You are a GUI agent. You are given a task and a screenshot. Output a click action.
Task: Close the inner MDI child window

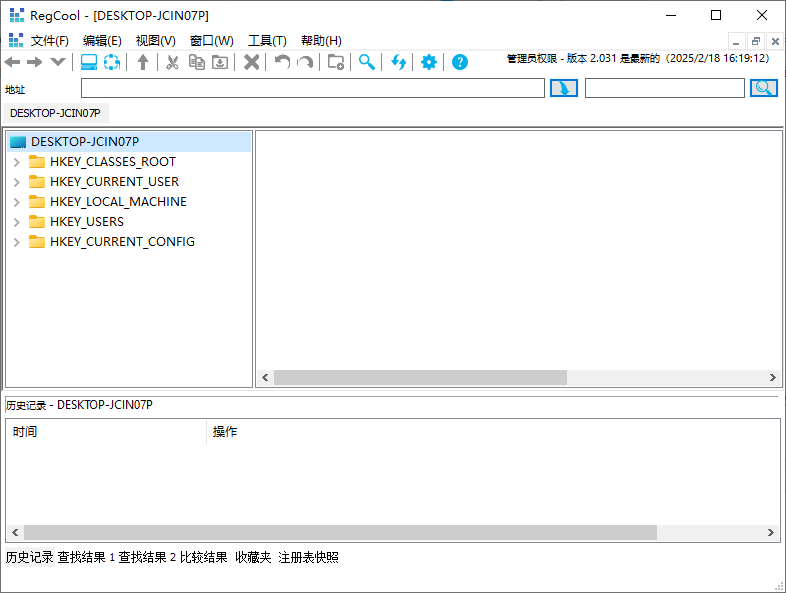tap(775, 41)
